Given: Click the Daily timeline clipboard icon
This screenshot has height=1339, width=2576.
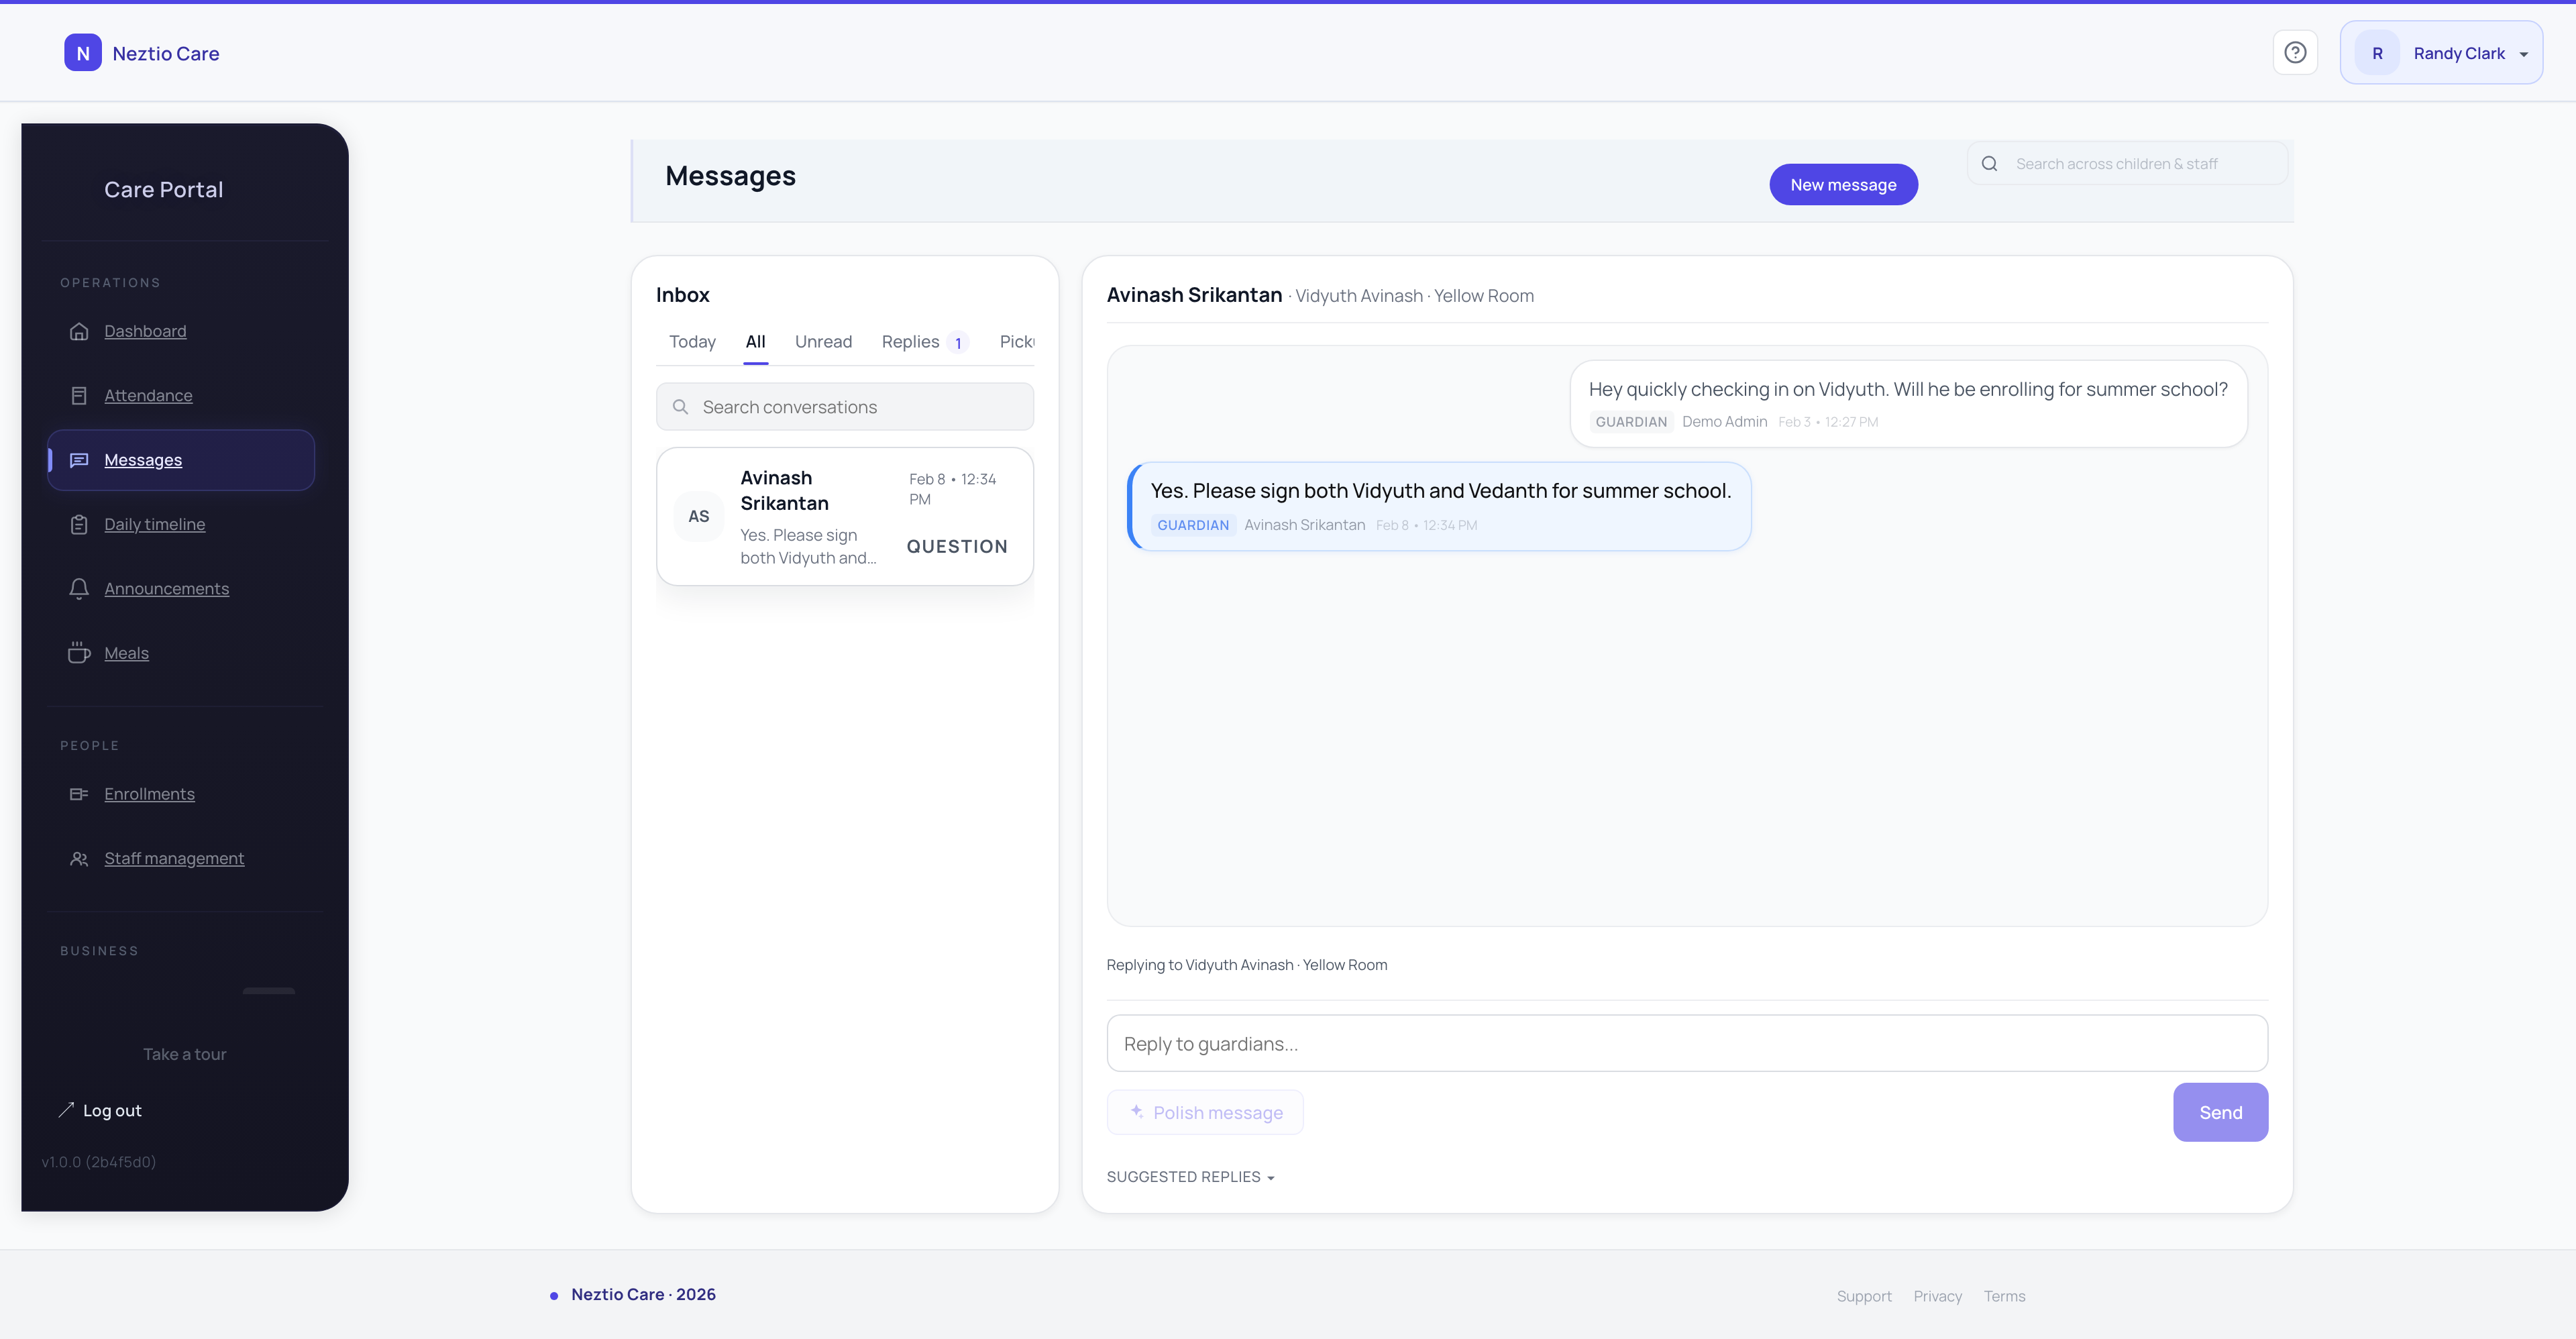Looking at the screenshot, I should coord(80,523).
